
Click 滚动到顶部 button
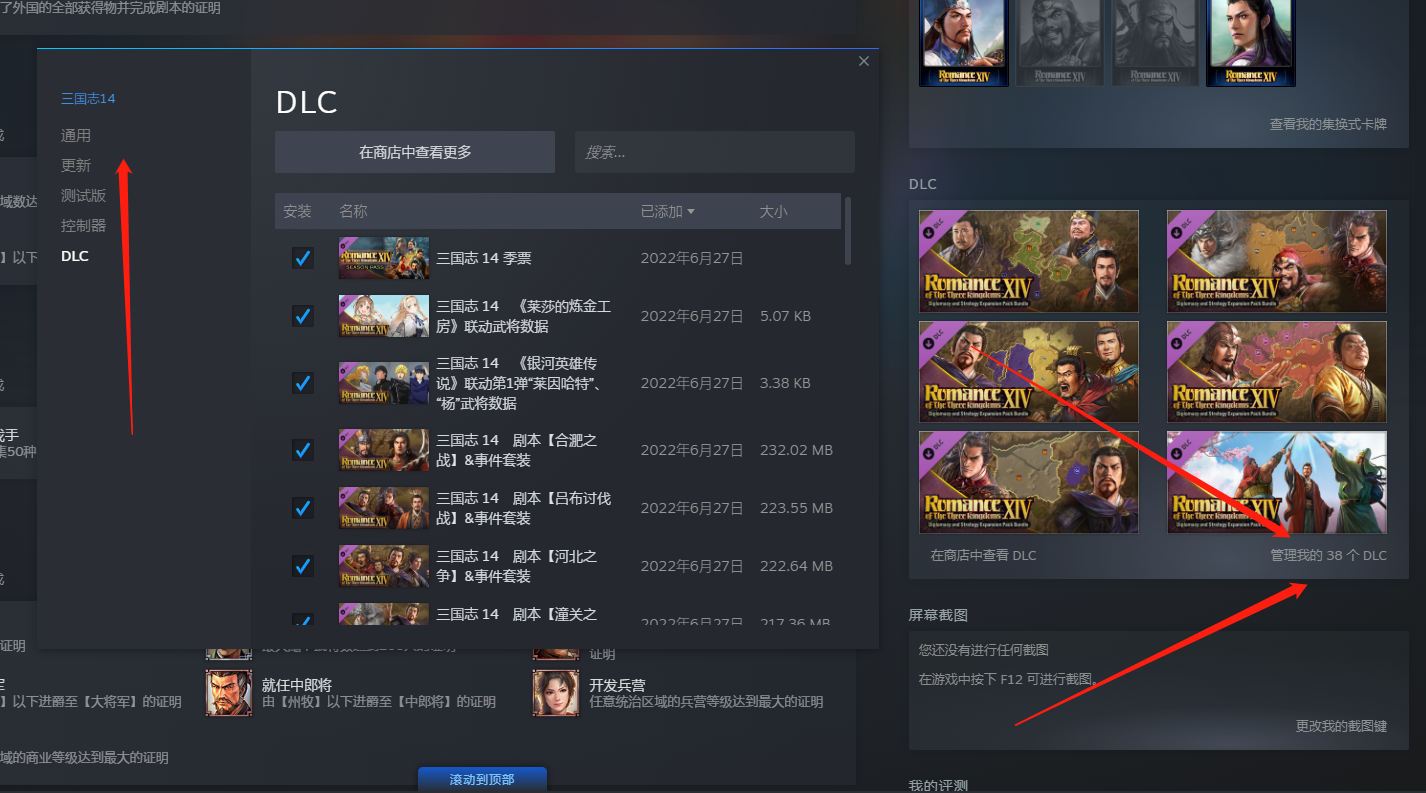click(482, 779)
